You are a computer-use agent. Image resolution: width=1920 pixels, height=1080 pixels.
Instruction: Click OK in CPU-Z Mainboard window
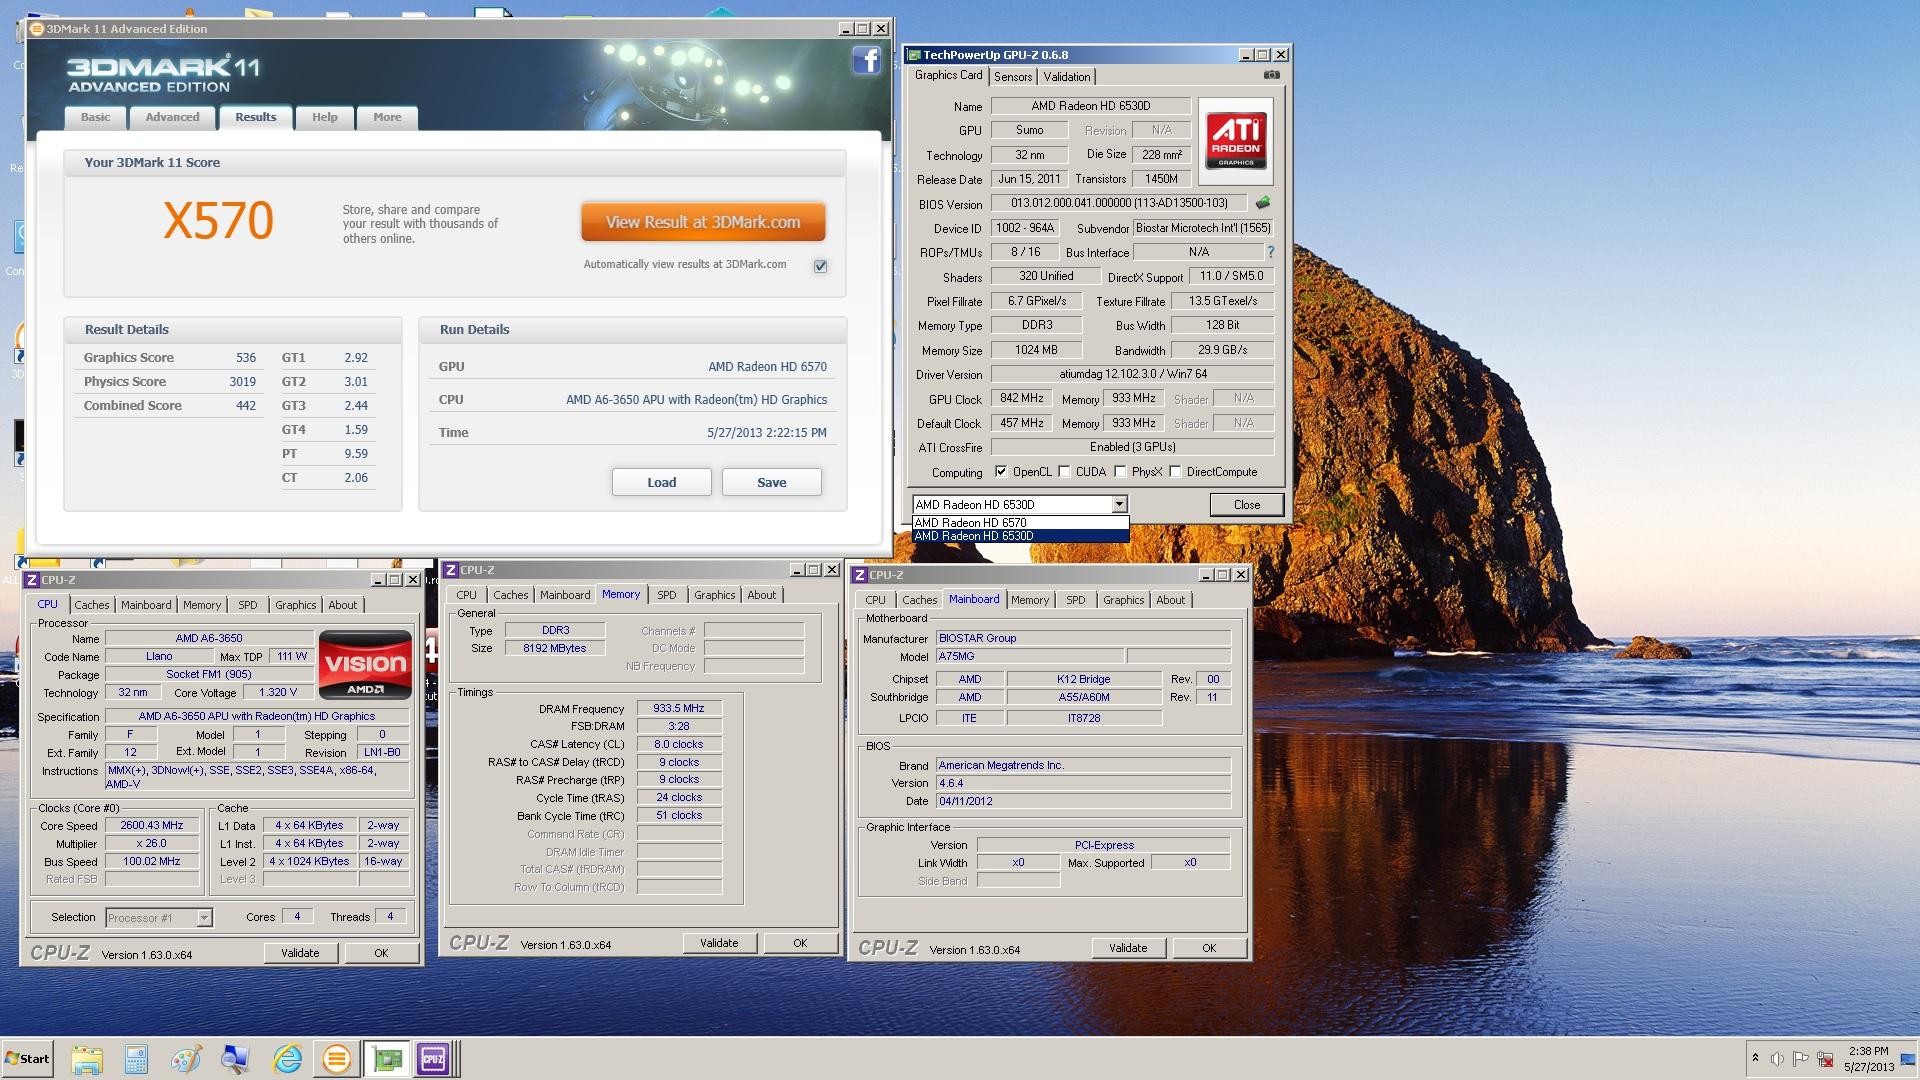pos(1209,948)
